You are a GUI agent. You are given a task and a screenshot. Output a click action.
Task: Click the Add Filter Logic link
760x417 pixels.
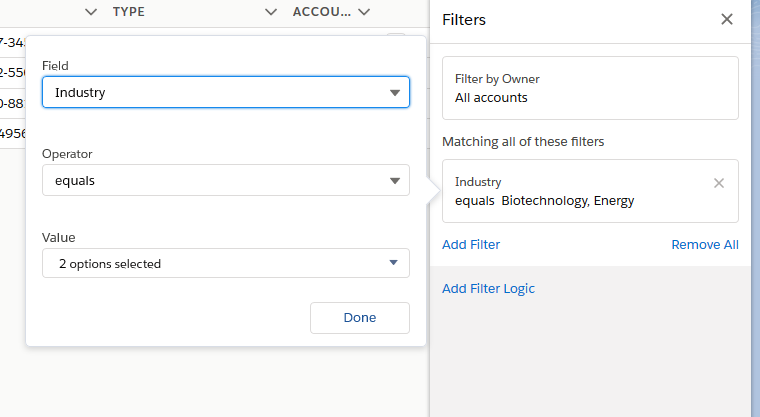point(488,289)
